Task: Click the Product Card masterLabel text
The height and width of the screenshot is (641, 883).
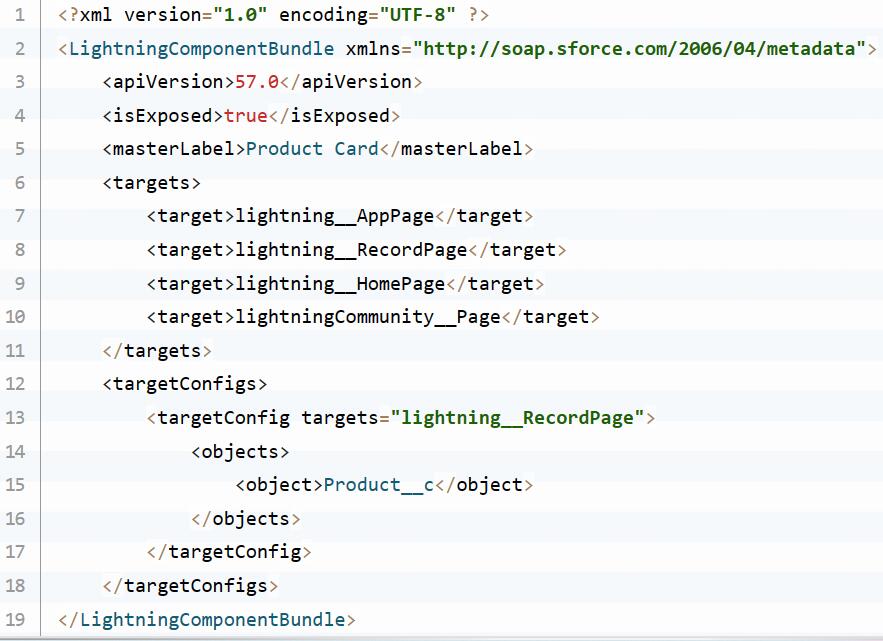Action: tap(312, 149)
